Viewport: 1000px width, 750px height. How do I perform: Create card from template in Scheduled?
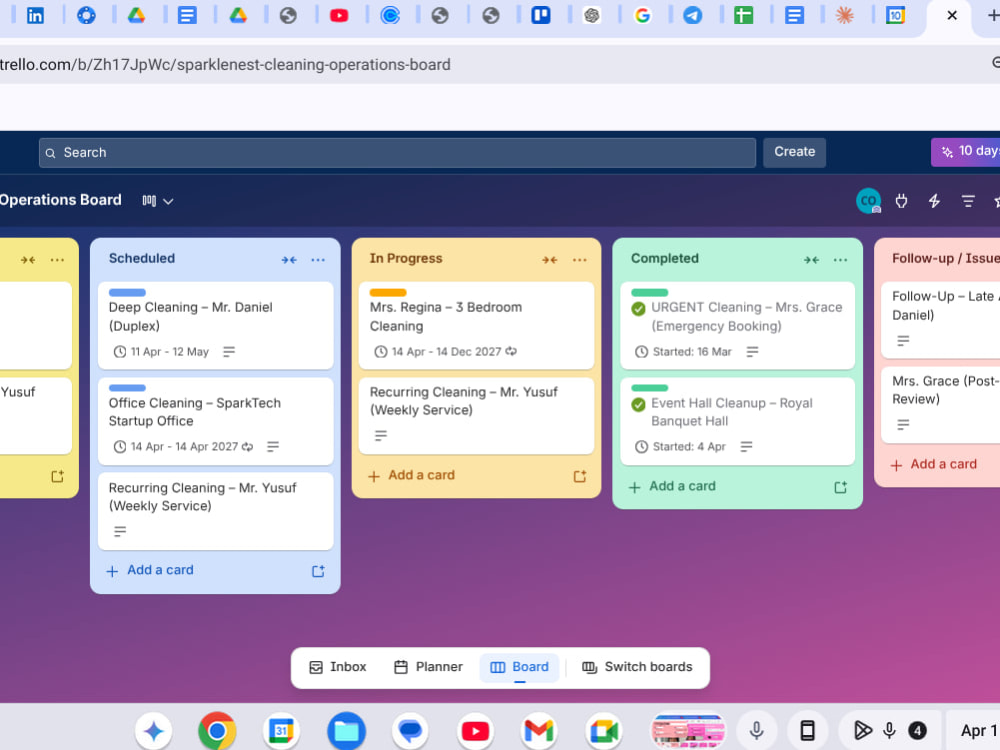tap(318, 571)
